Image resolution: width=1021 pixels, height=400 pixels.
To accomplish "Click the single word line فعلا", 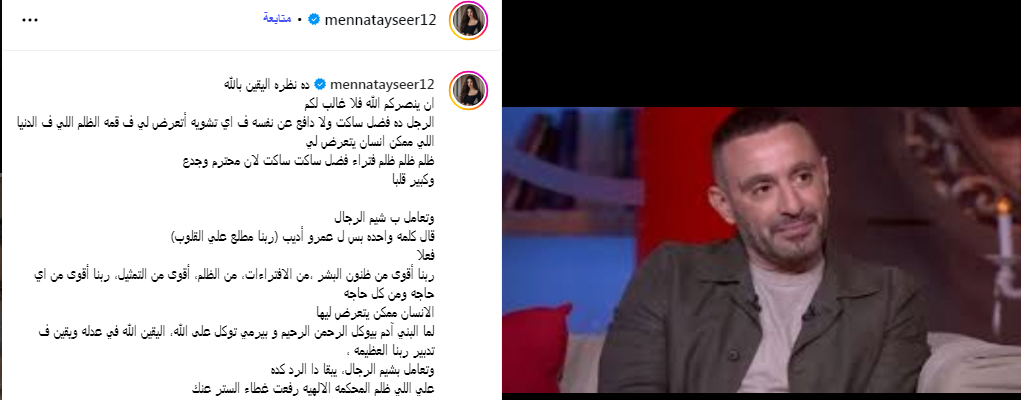I will (424, 255).
